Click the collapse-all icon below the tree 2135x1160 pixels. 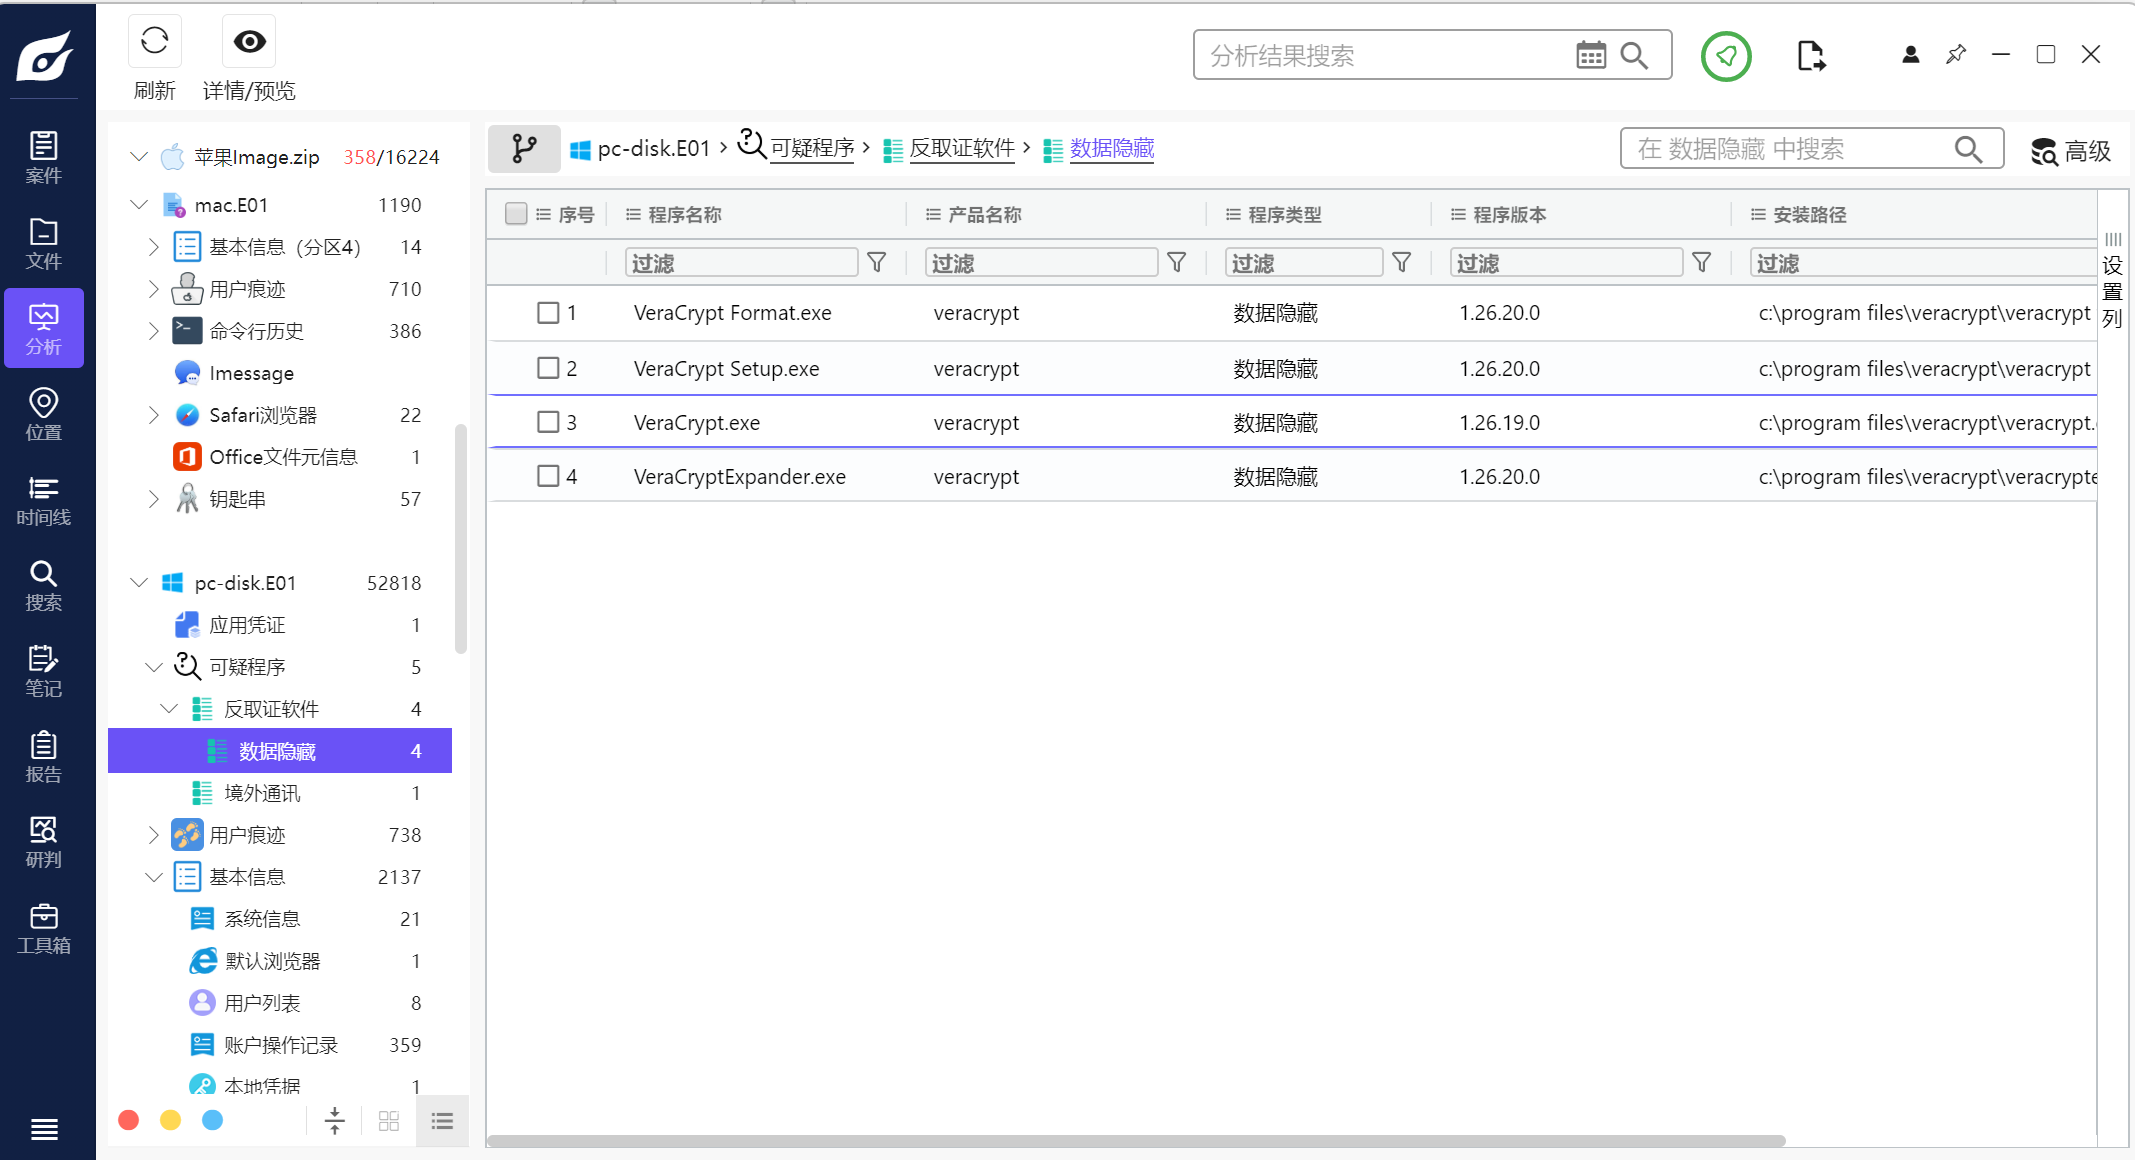[x=335, y=1121]
